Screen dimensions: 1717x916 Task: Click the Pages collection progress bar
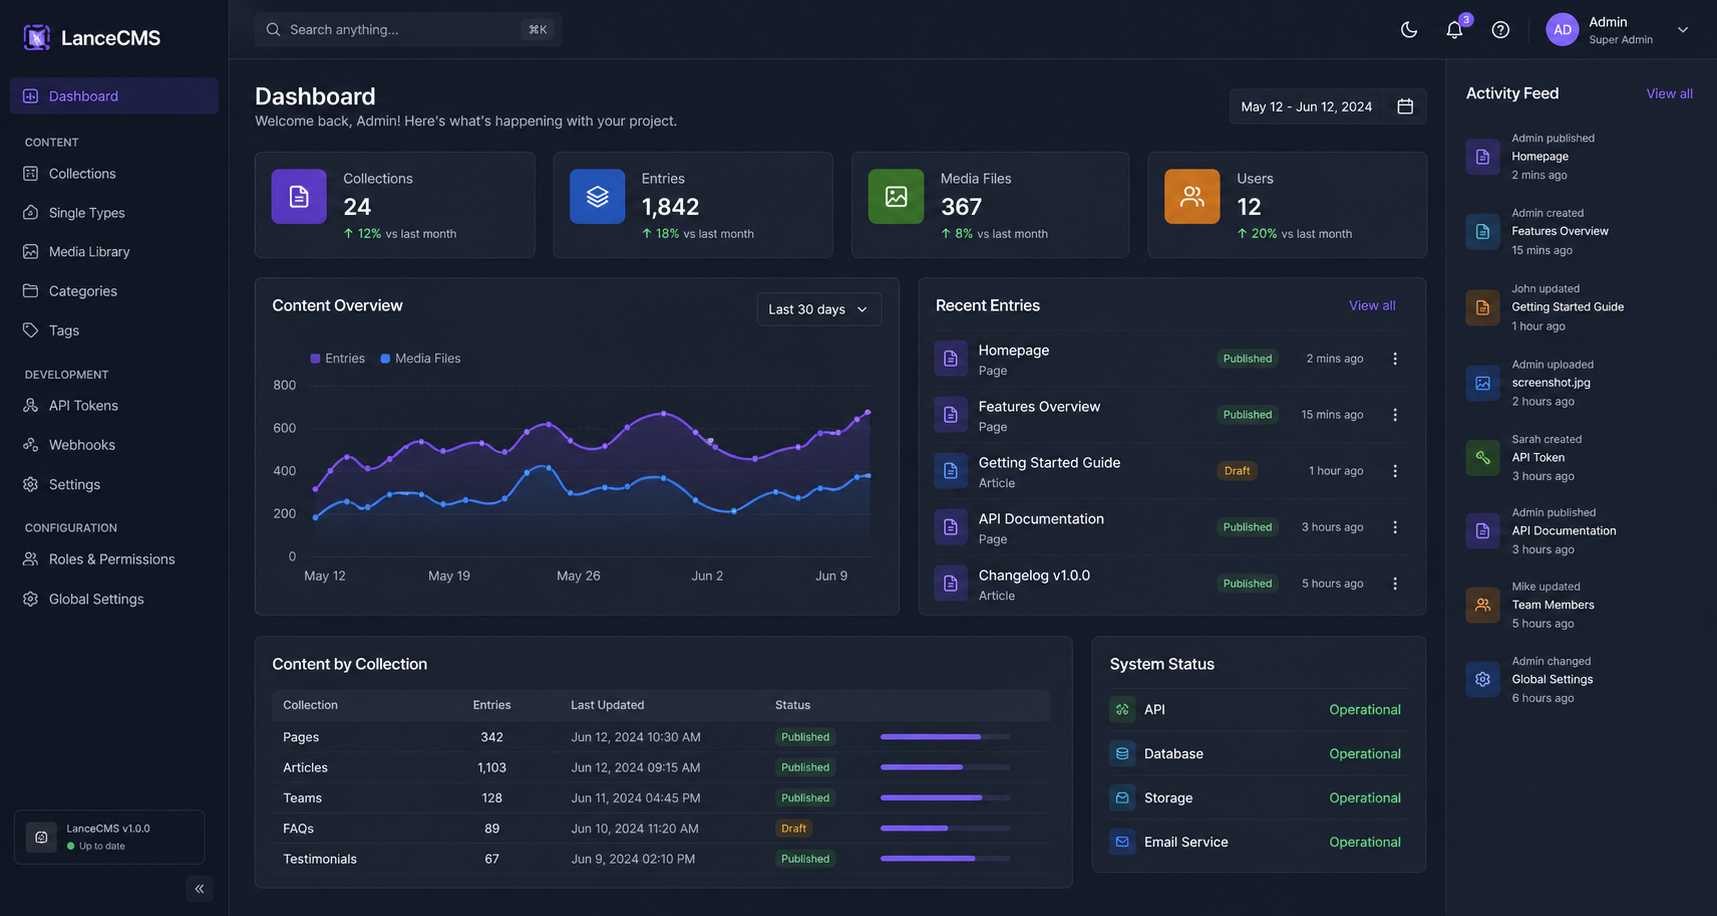[x=944, y=737]
